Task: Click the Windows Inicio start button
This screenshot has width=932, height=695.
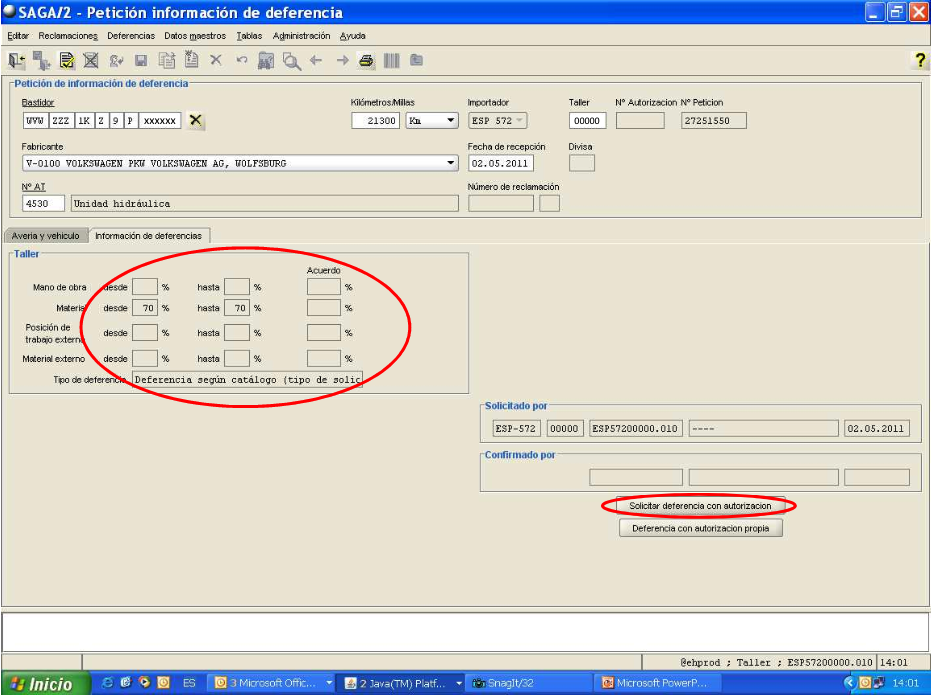Action: [46, 683]
